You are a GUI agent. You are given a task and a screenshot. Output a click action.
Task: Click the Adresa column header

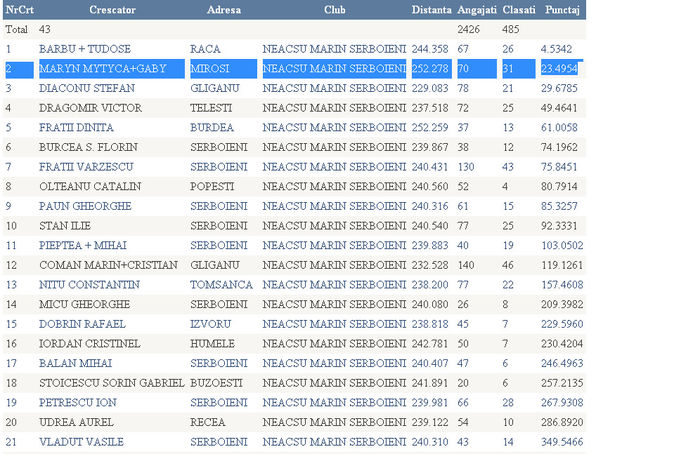point(223,9)
